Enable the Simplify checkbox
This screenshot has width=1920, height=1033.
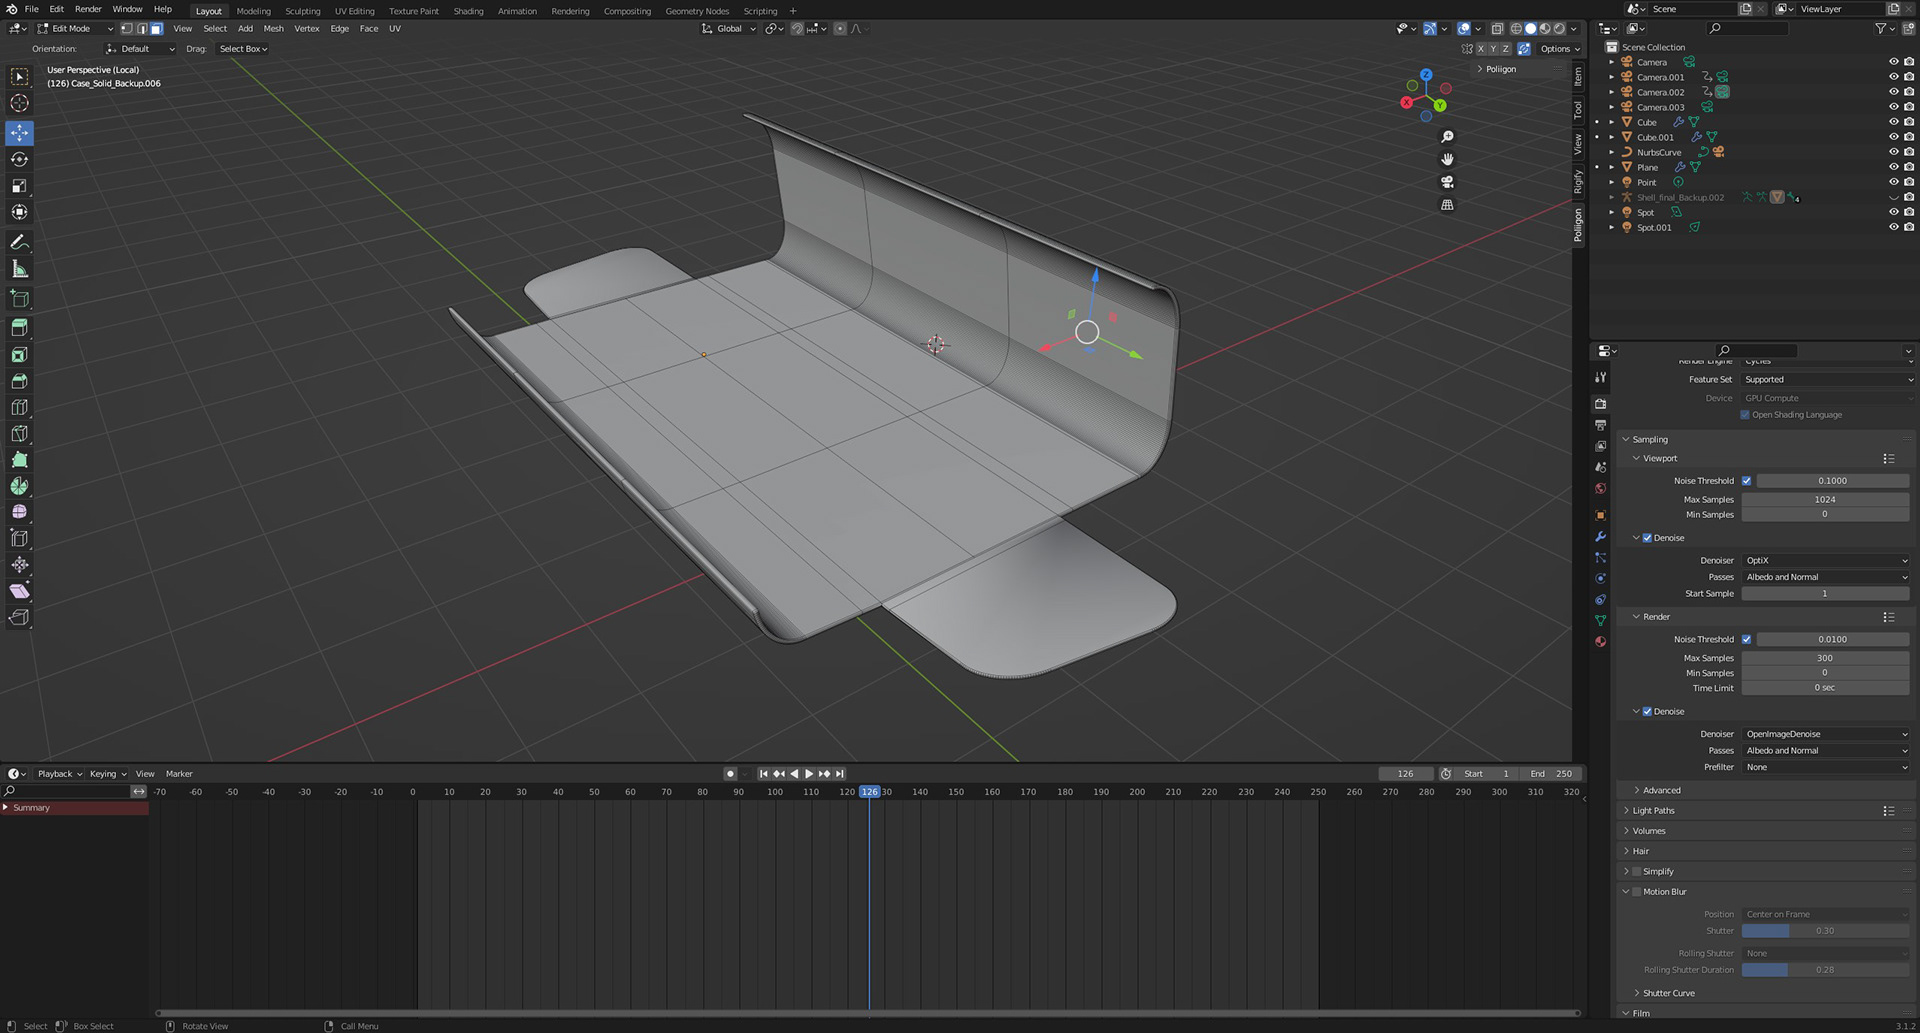pos(1636,872)
